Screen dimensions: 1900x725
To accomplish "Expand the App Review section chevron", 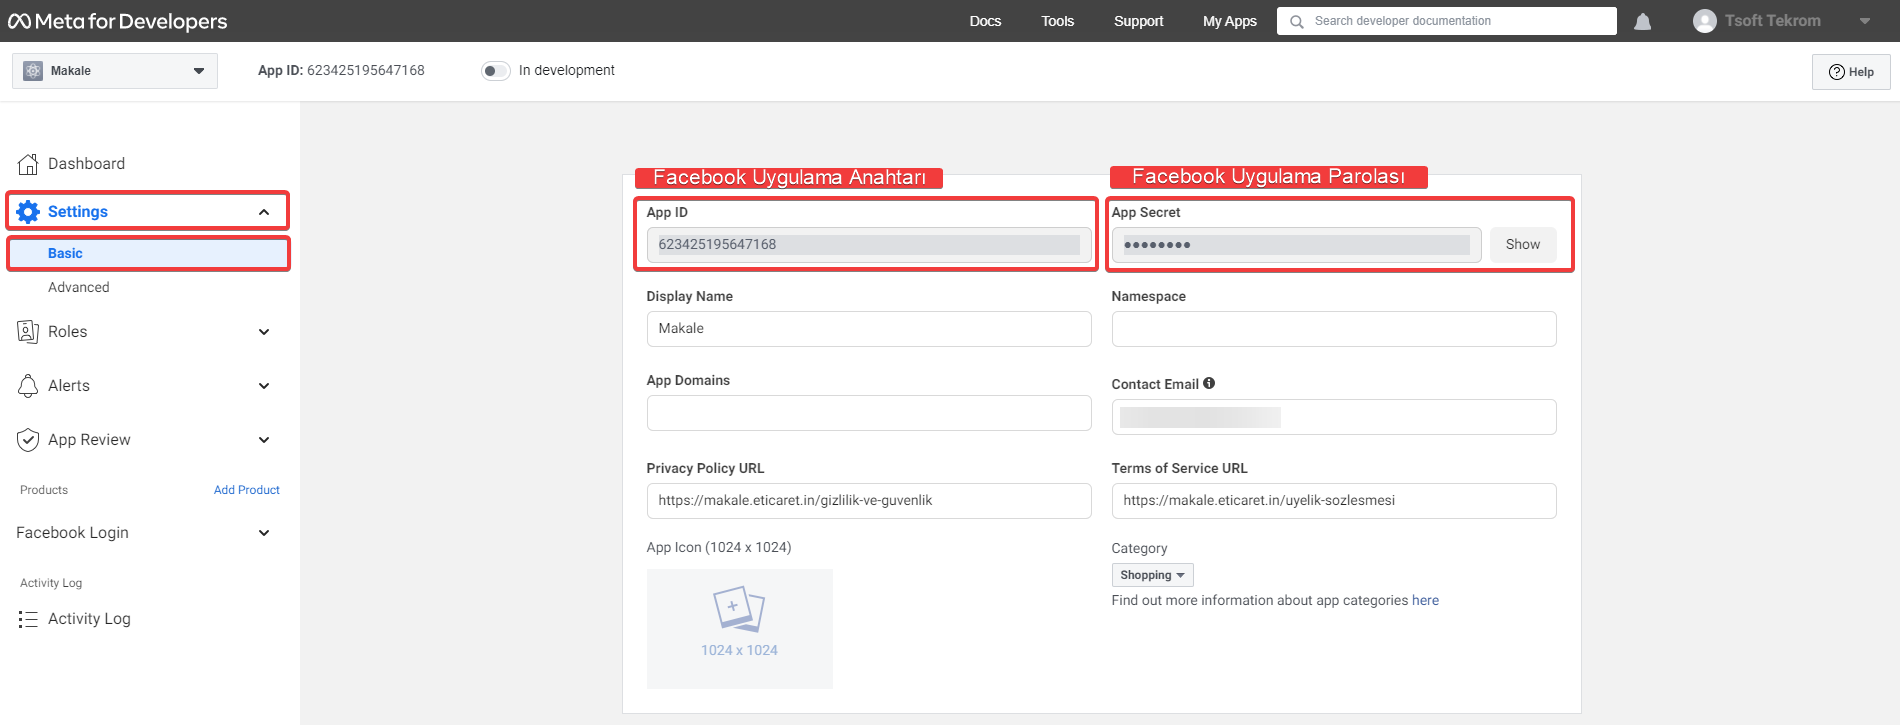I will 264,440.
